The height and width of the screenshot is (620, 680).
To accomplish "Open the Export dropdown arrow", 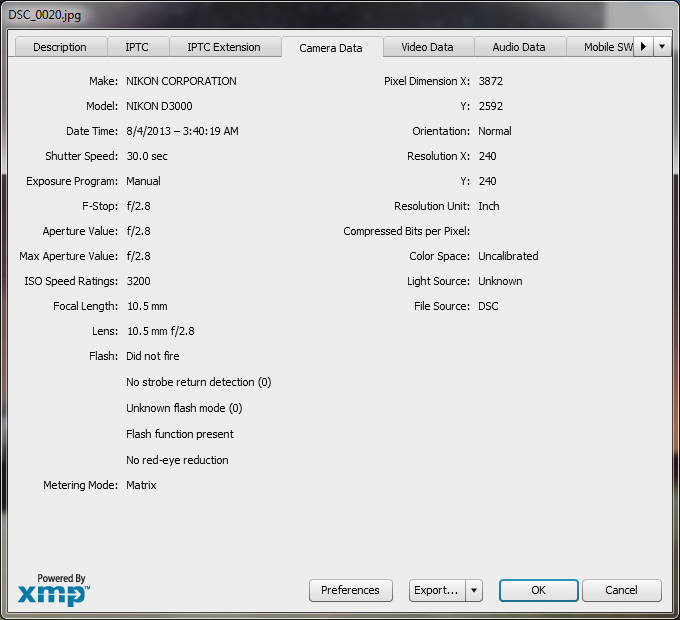I will [x=474, y=590].
